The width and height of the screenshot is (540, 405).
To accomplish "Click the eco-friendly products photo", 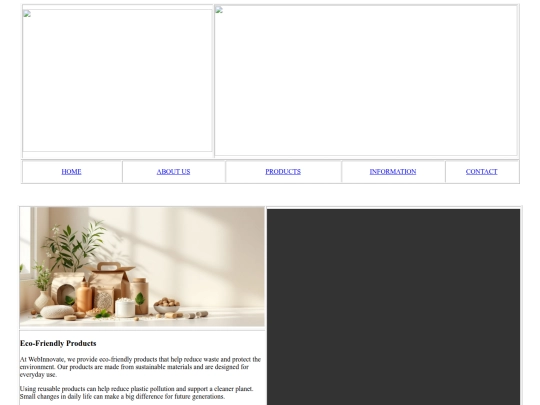I will [x=142, y=267].
